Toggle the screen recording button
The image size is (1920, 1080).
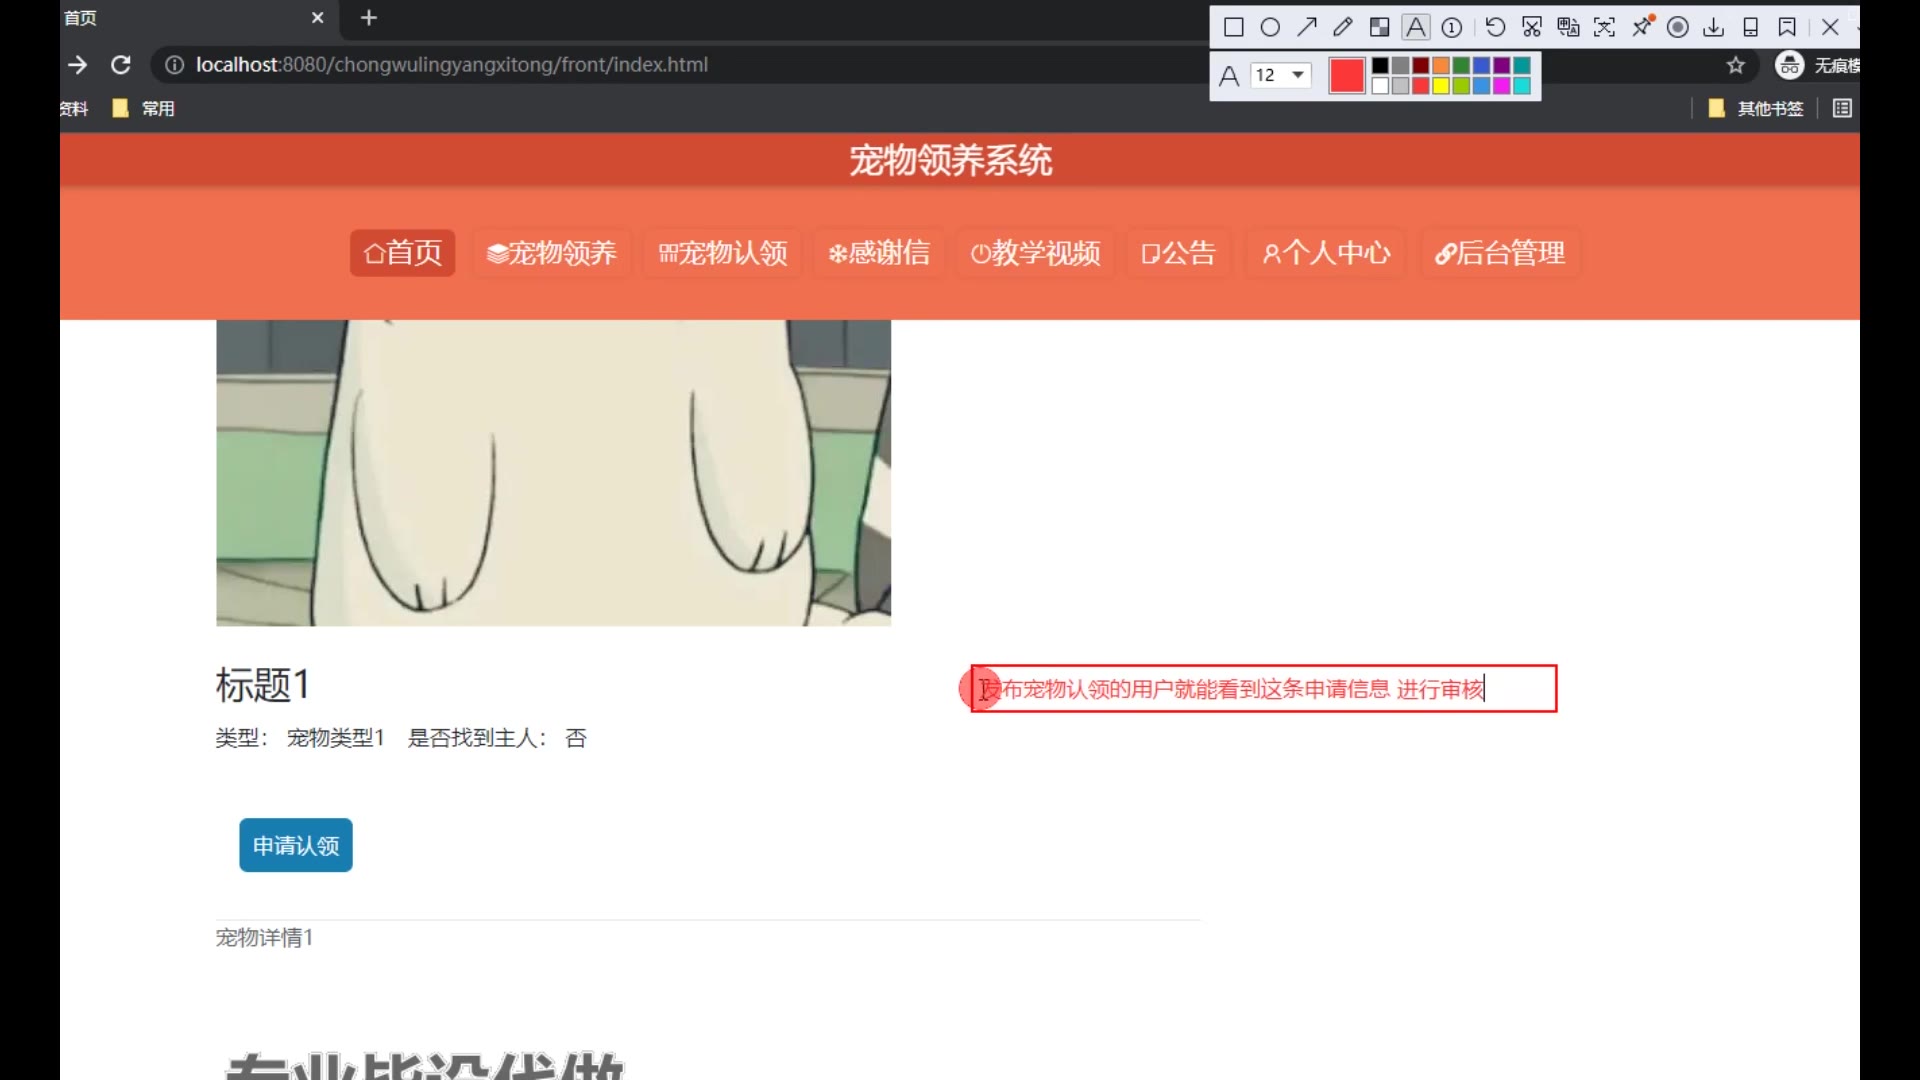tap(1678, 27)
